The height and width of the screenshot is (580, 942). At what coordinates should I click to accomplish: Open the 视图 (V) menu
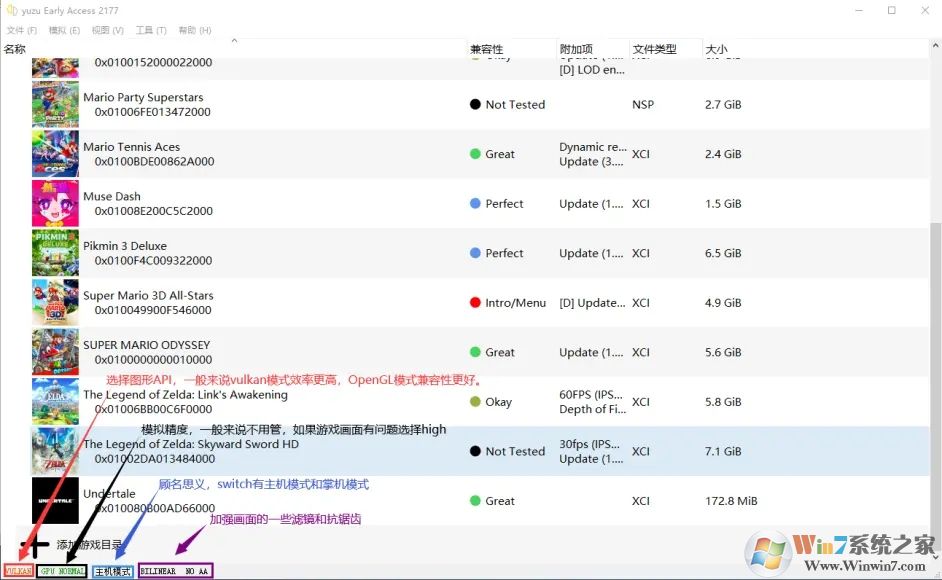click(x=108, y=30)
